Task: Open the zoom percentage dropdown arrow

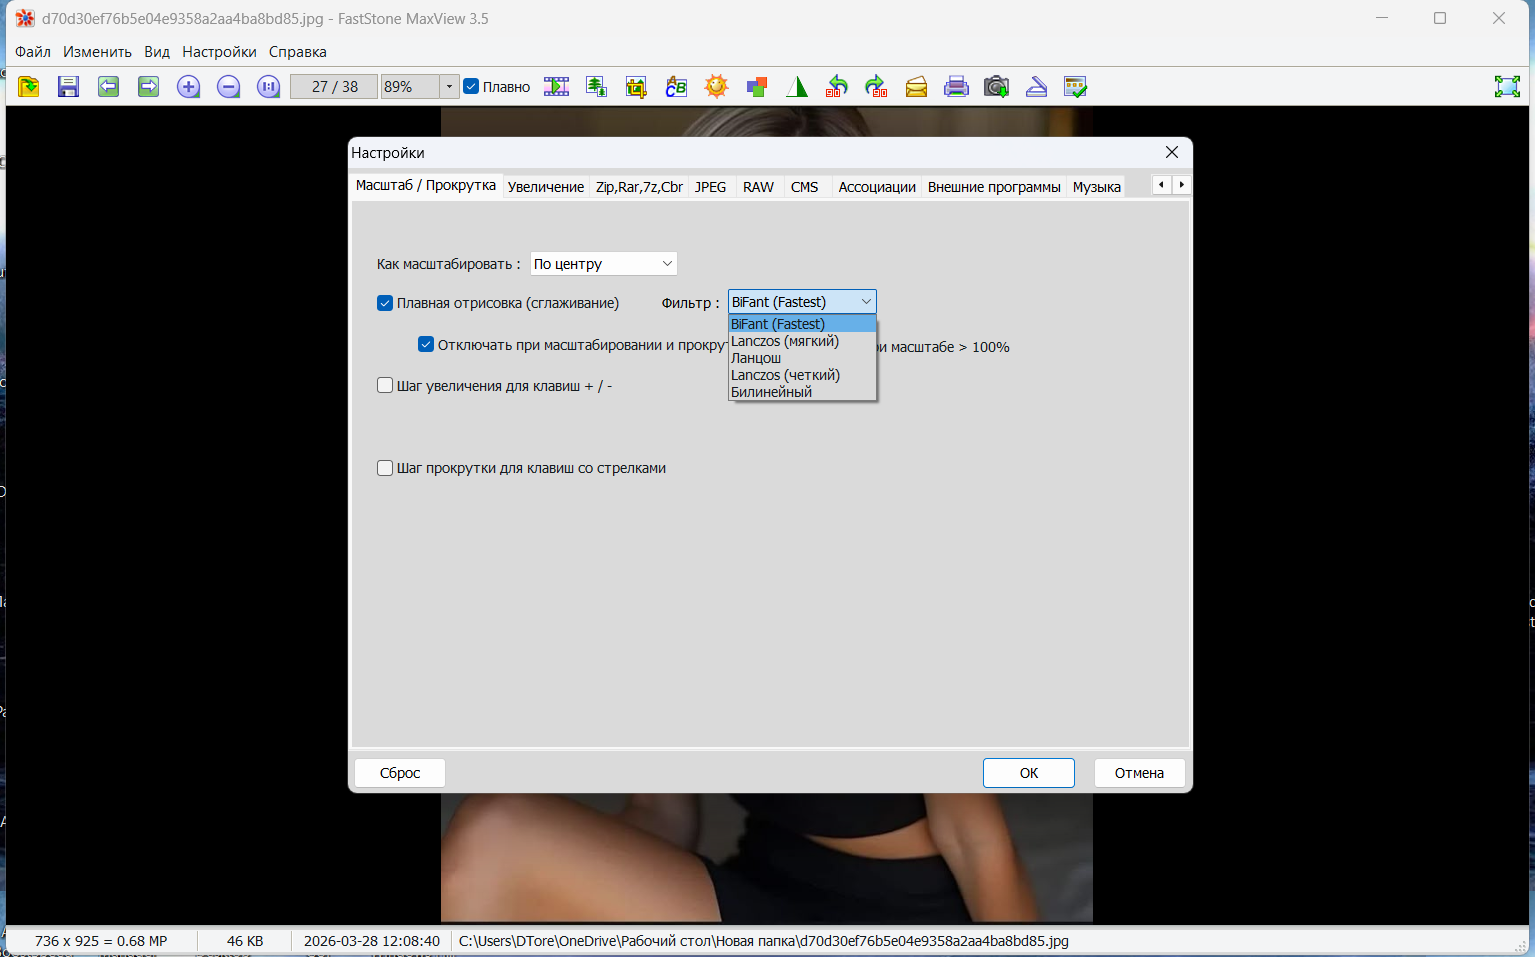Action: (449, 87)
